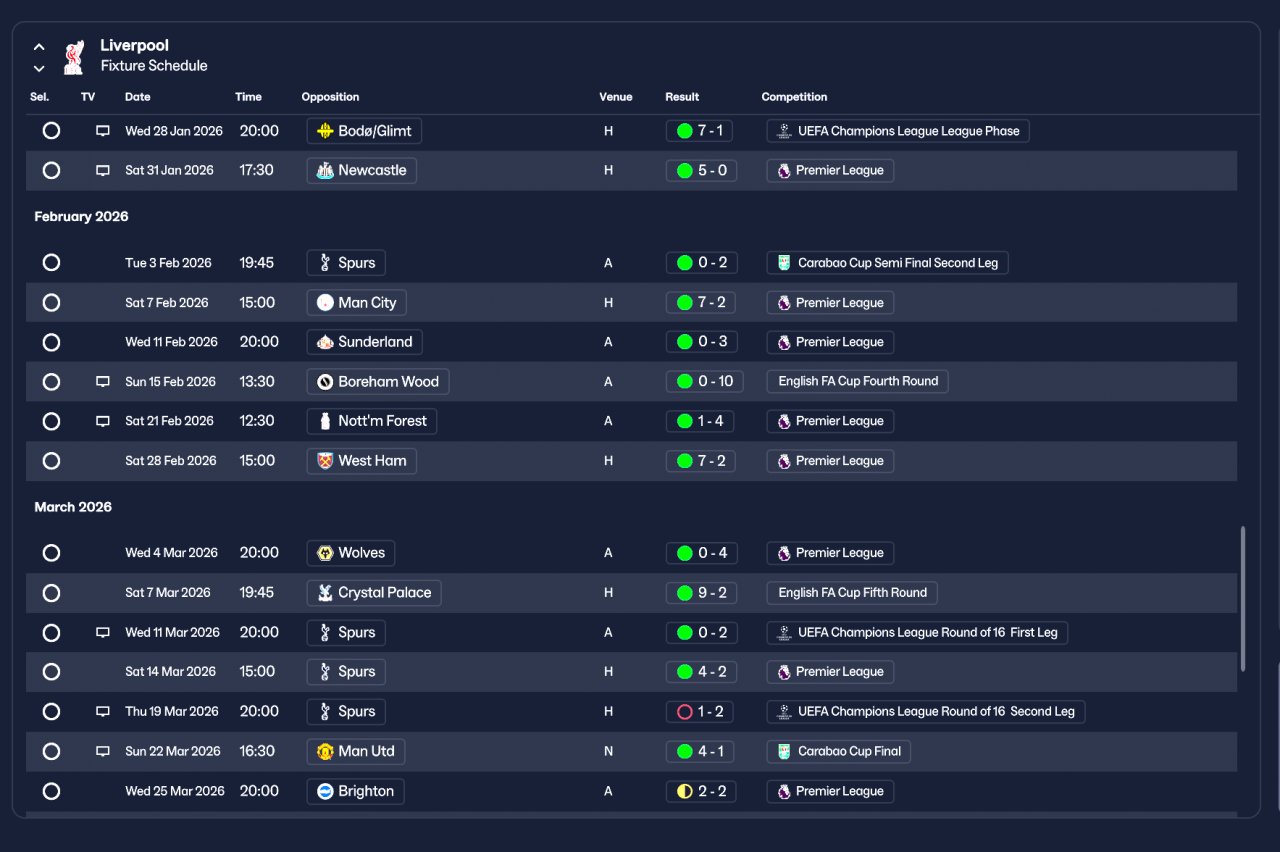Image resolution: width=1280 pixels, height=852 pixels.
Task: Click the green win indicator on 0 - 10 result
Action: (685, 382)
